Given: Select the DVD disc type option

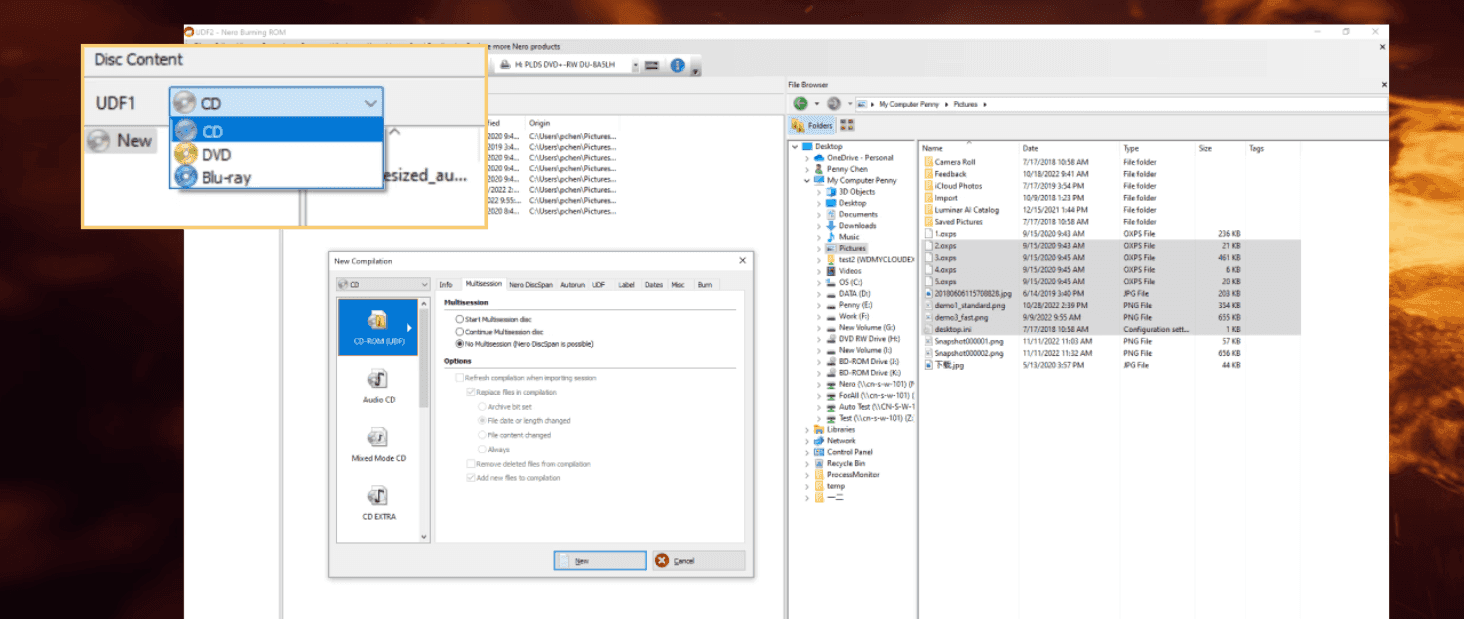Looking at the screenshot, I should click(277, 154).
